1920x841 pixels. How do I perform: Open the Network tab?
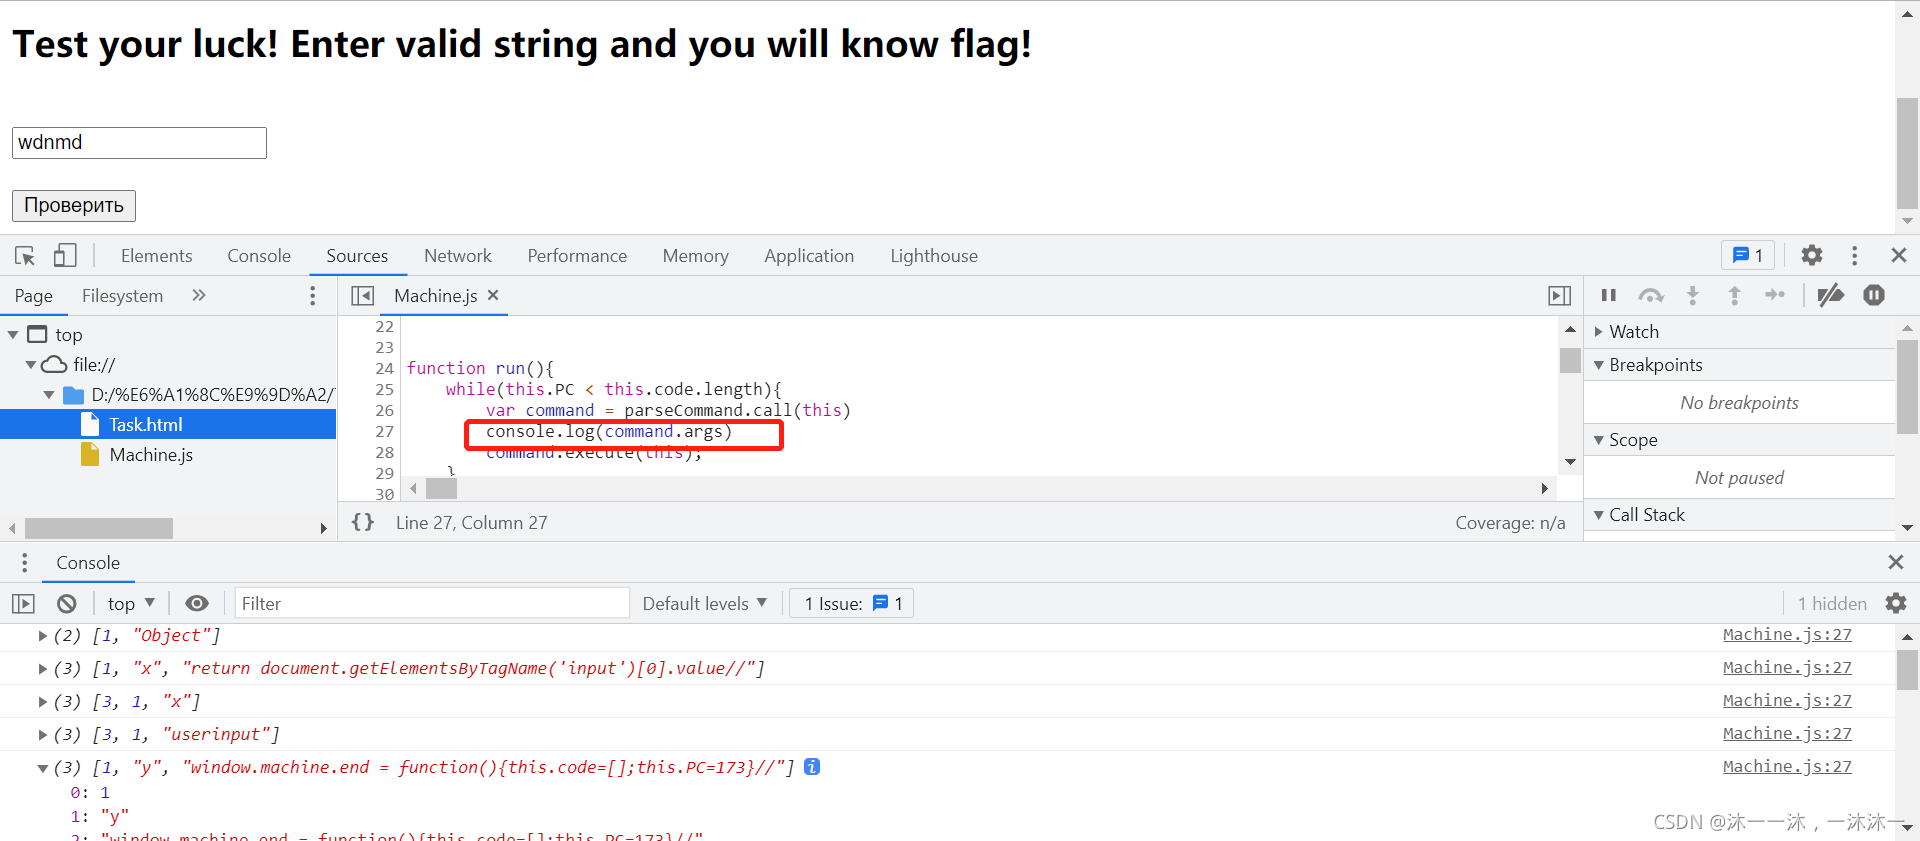click(457, 256)
